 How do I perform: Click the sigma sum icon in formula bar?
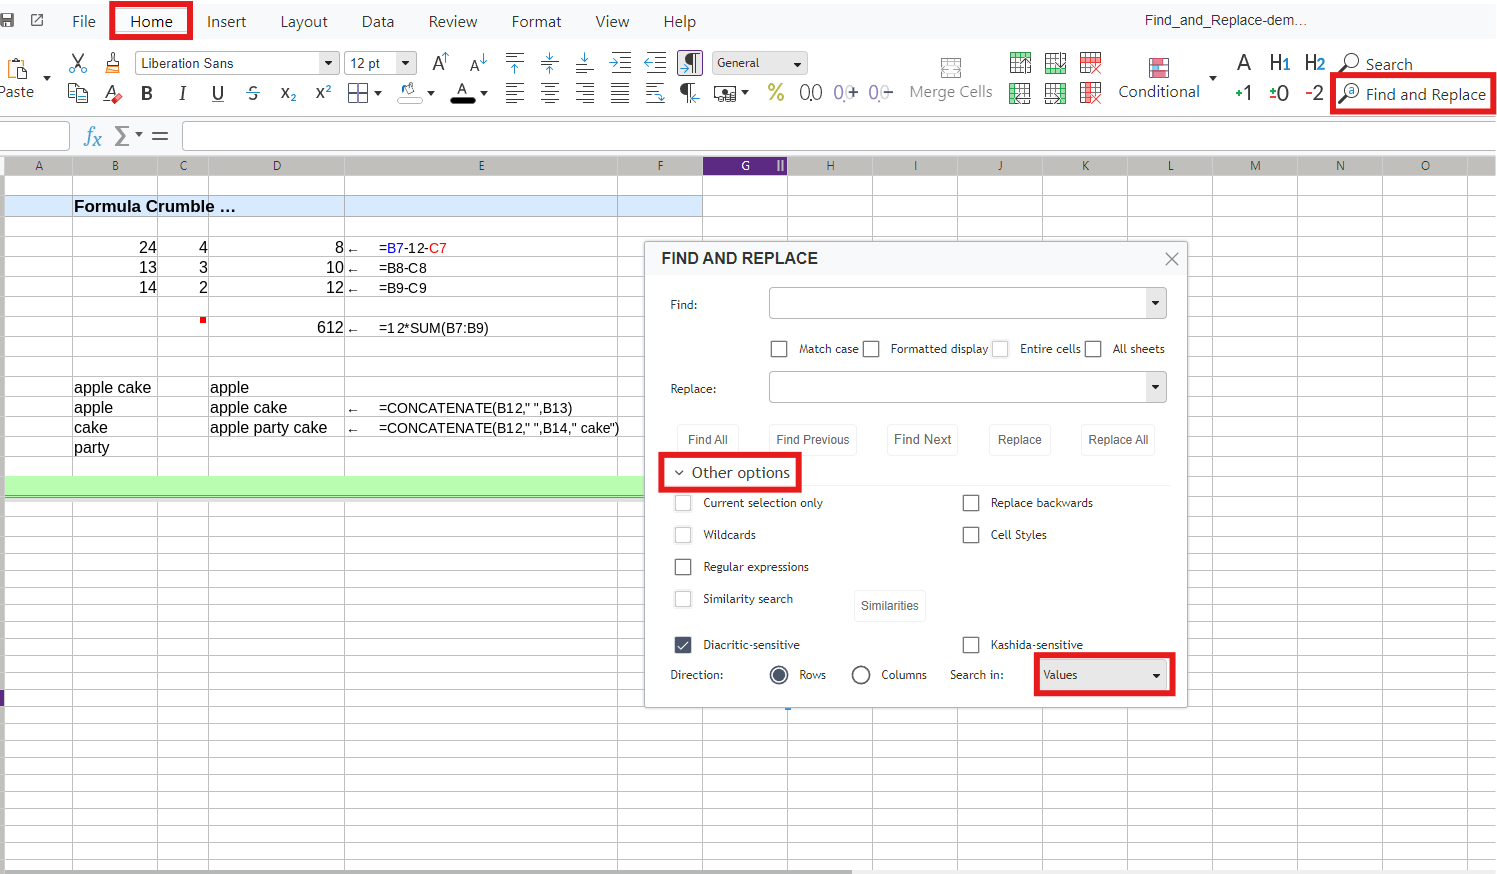click(x=121, y=135)
